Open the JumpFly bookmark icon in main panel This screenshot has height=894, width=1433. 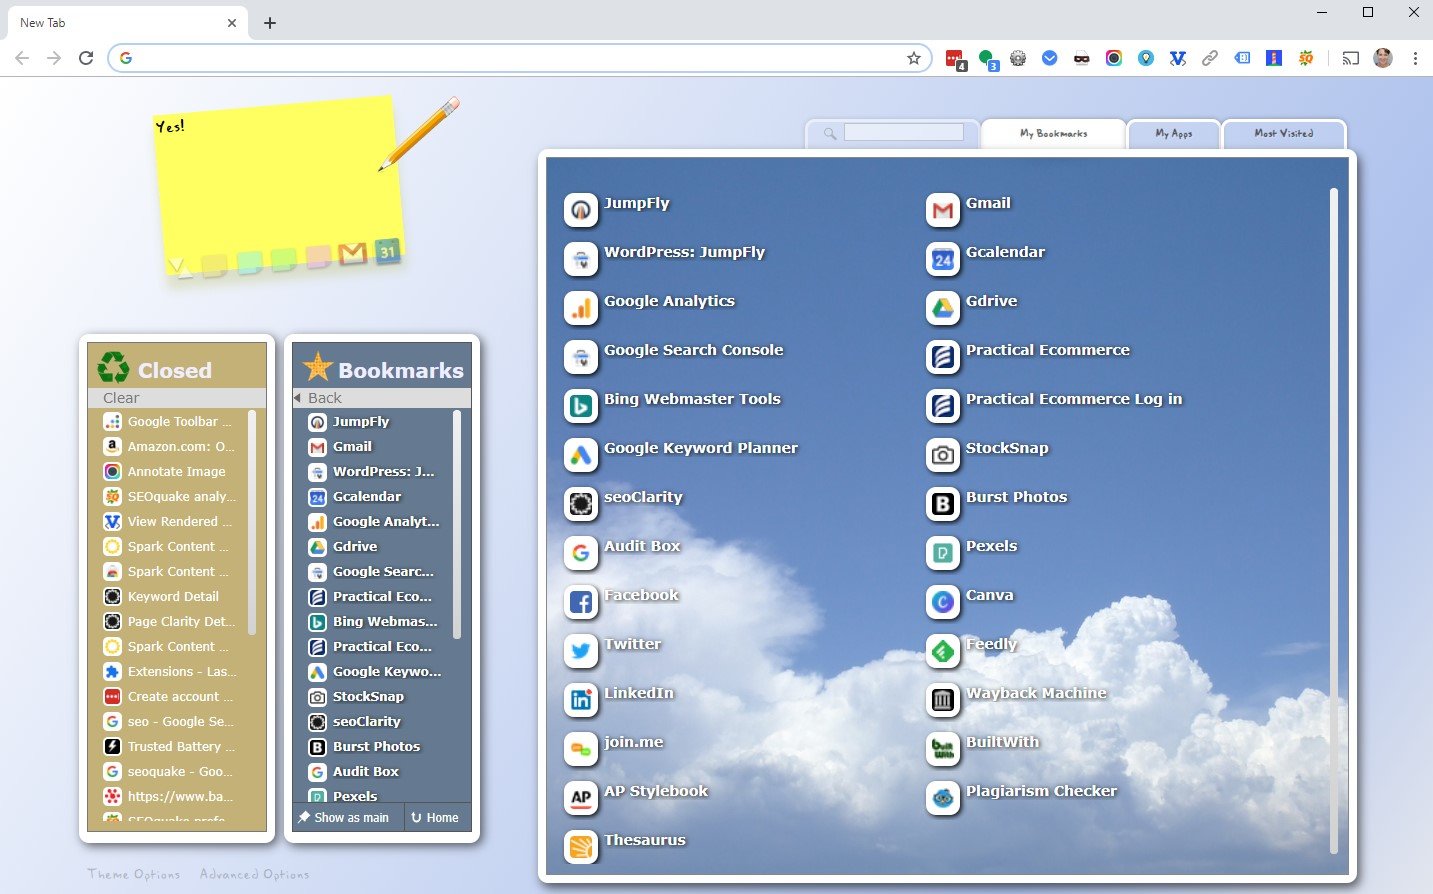(581, 210)
